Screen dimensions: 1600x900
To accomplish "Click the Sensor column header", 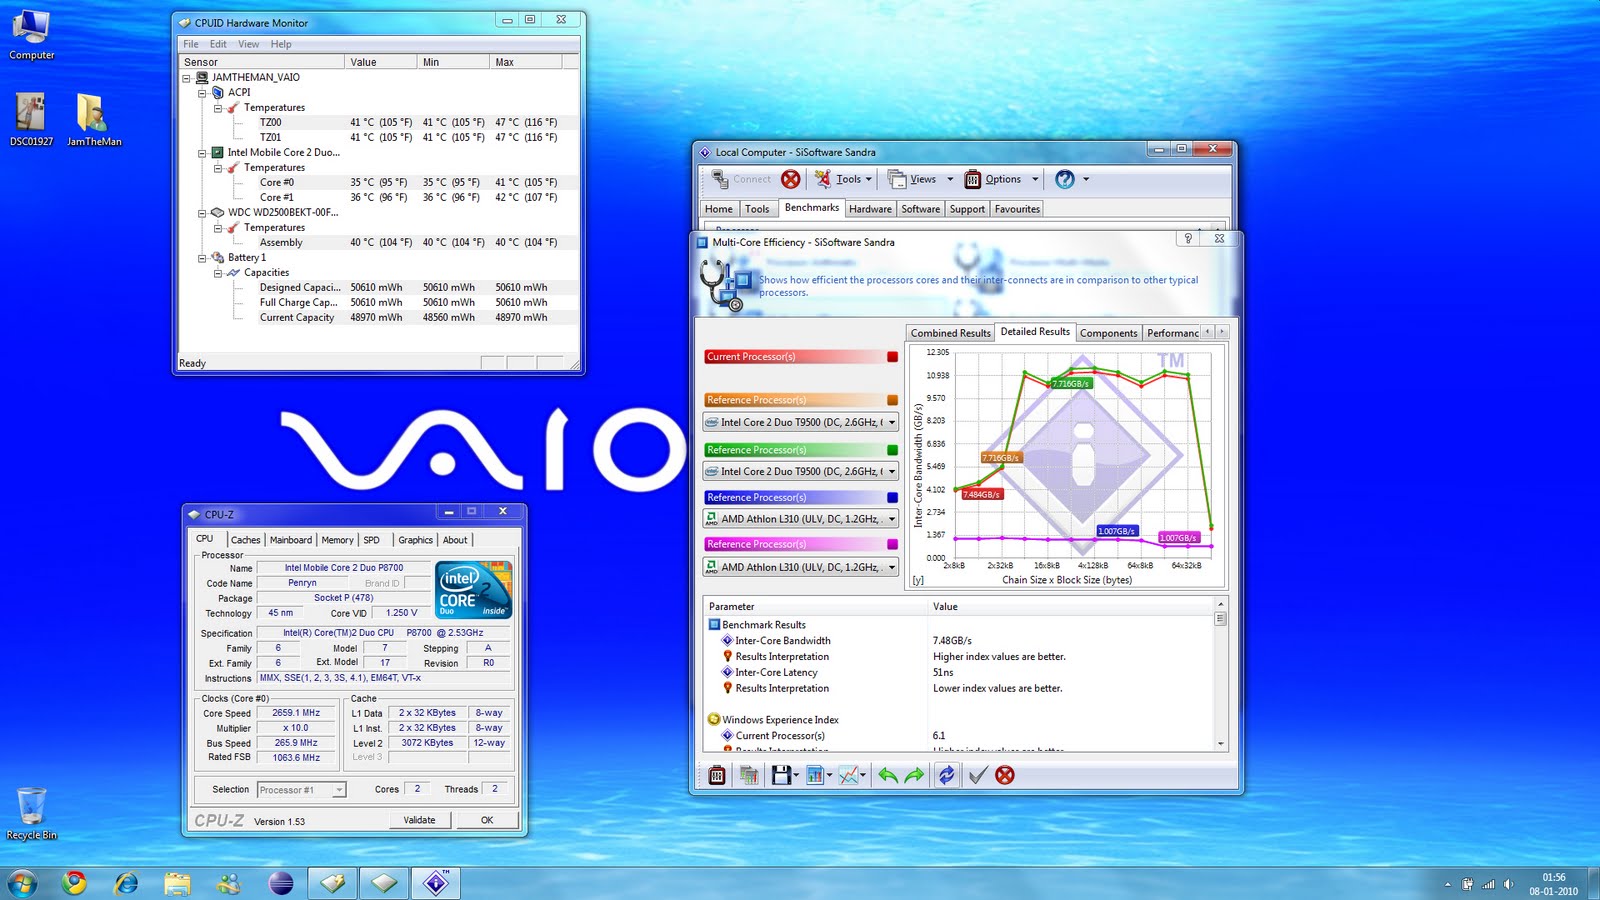I will 262,62.
